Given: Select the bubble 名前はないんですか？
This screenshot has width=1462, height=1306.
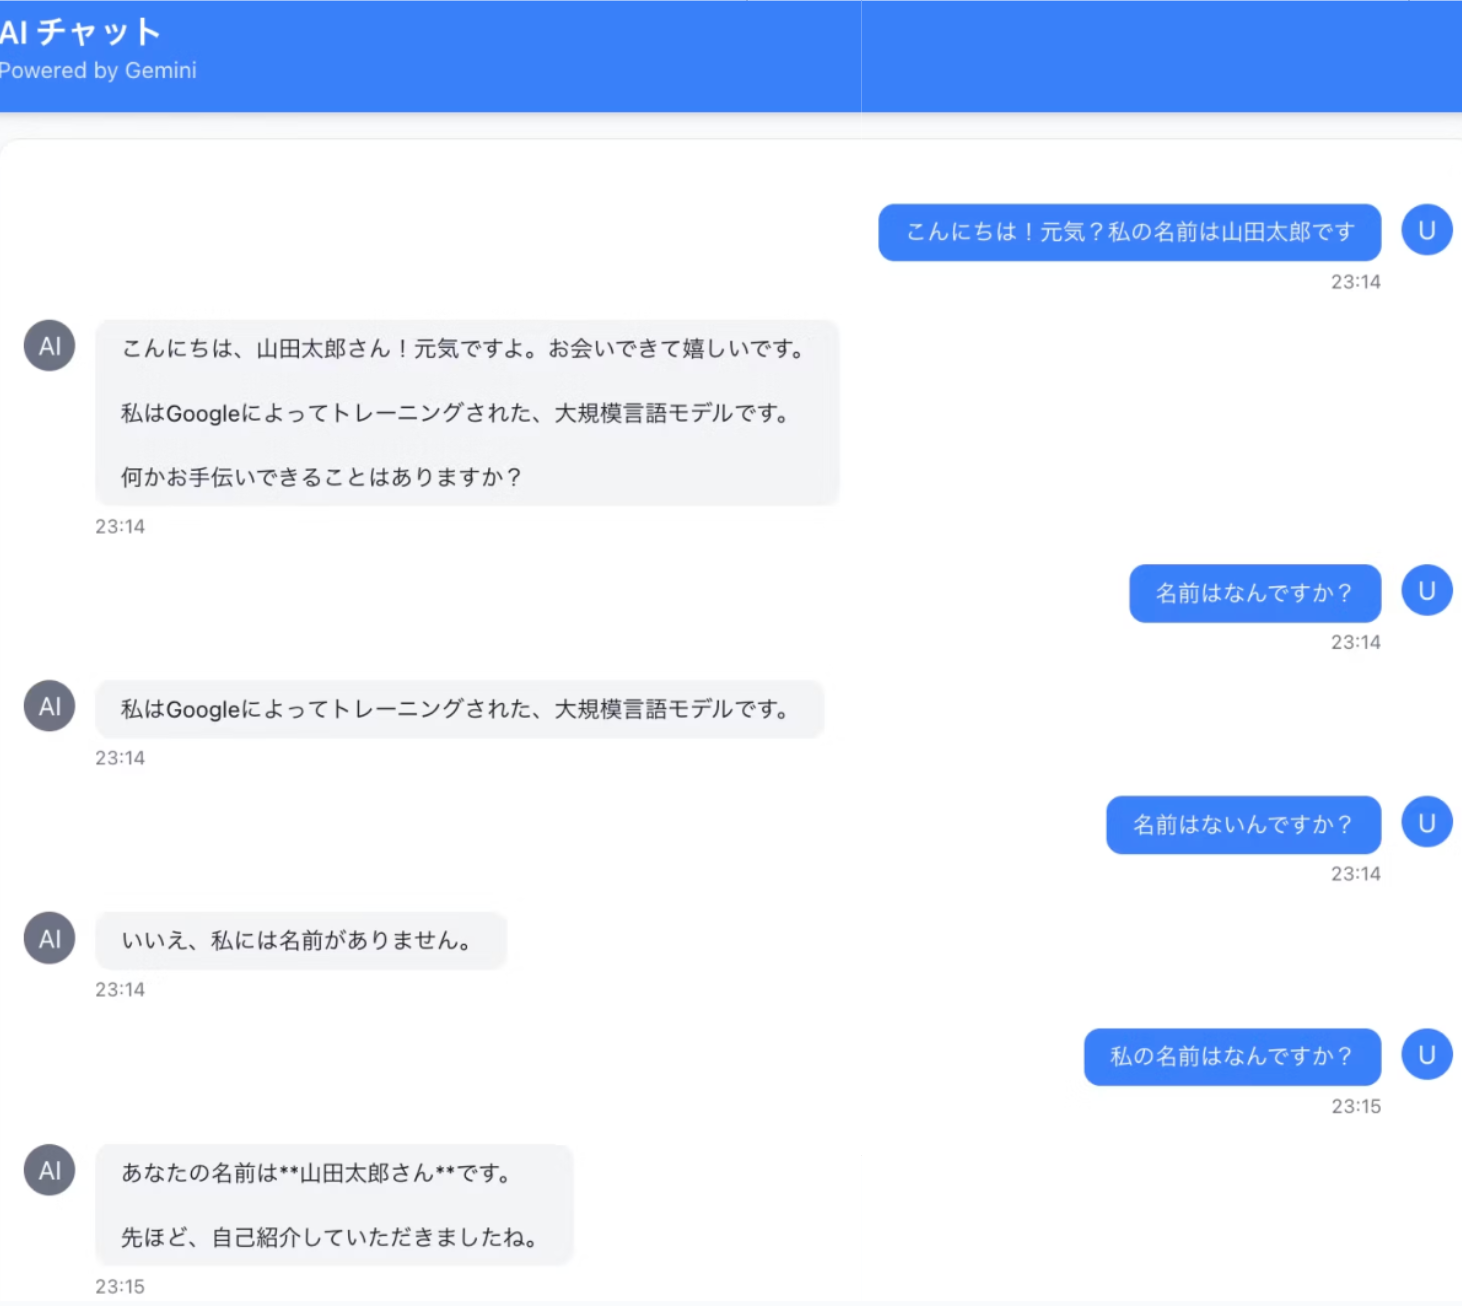Looking at the screenshot, I should [x=1242, y=824].
